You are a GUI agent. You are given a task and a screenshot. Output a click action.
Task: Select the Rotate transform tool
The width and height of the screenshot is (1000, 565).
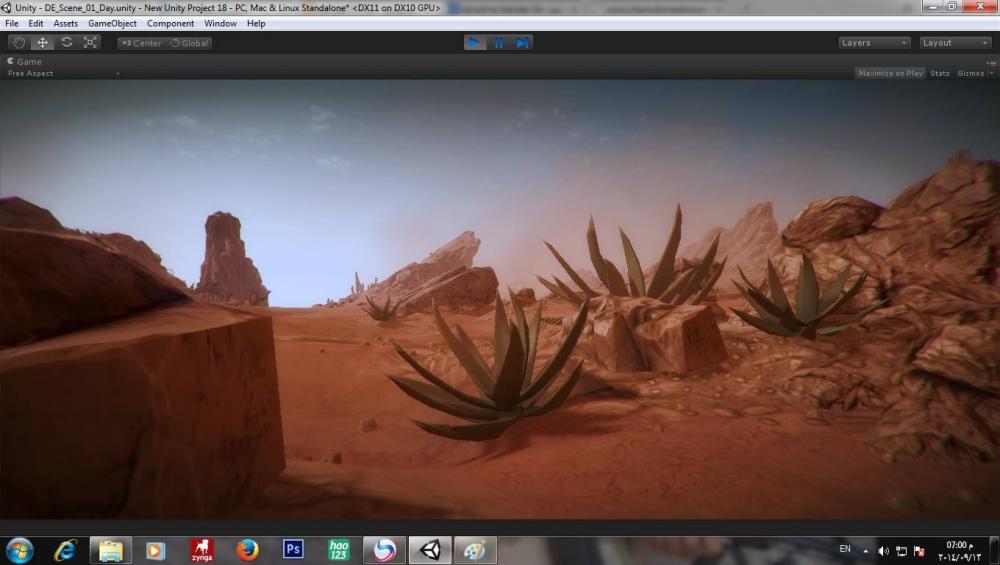pos(66,43)
